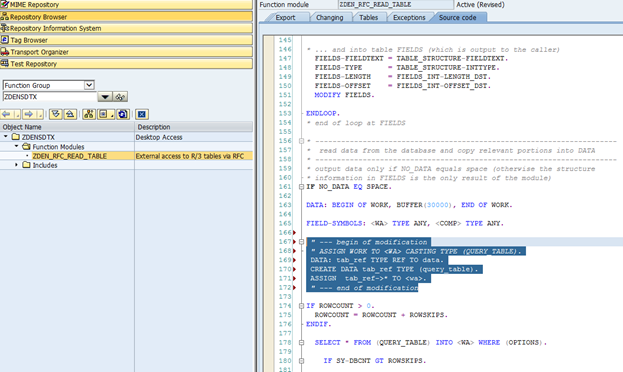Viewport: 623px width, 372px height.
Task: Click the 'ENDIF.' statement on line 176
Action: [x=319, y=324]
